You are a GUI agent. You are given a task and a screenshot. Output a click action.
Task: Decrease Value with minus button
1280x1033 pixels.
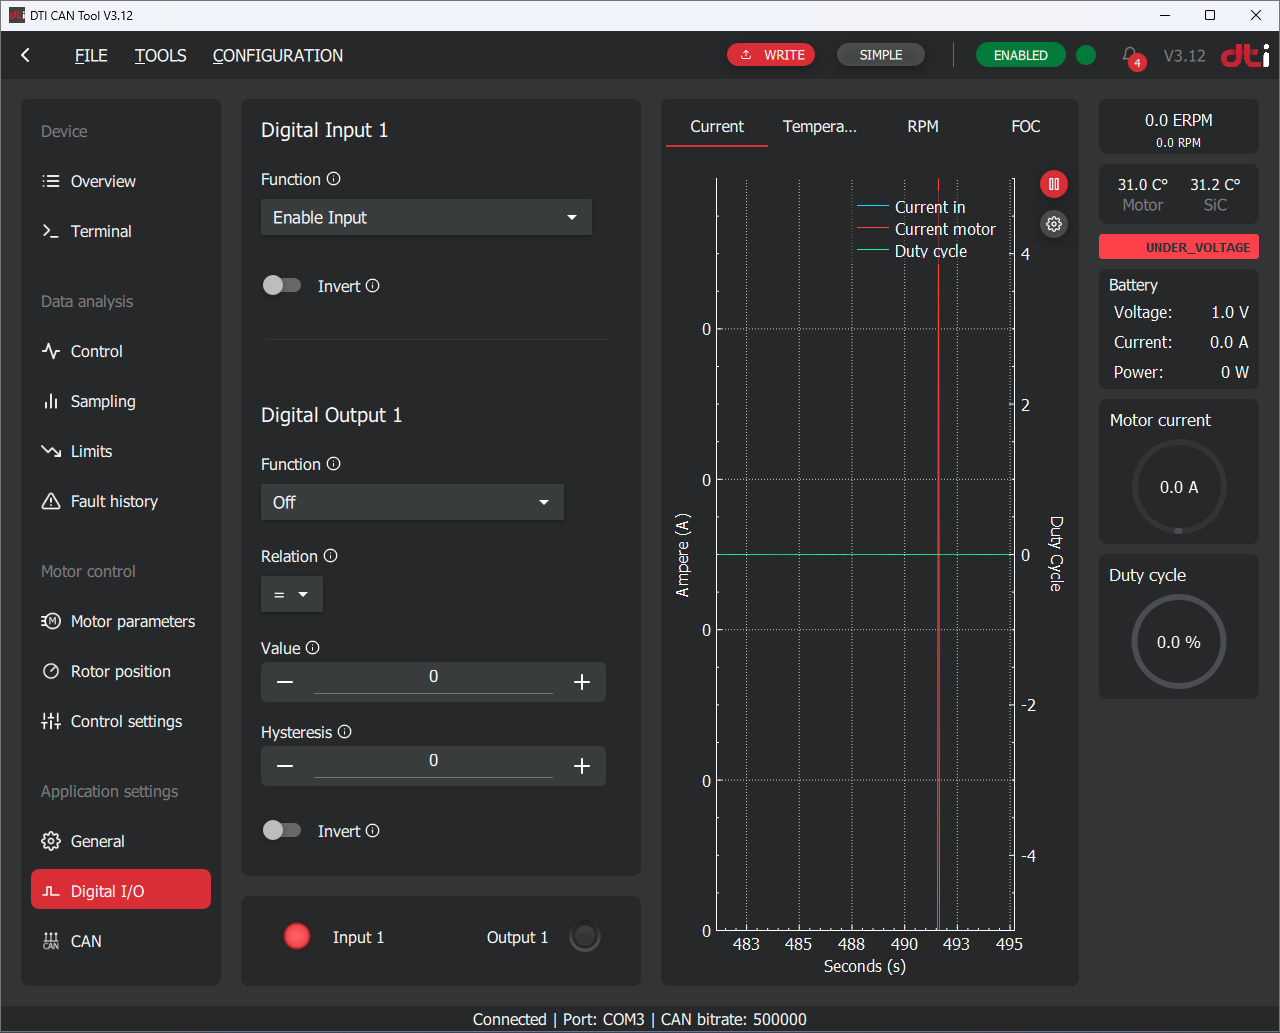[x=285, y=682]
